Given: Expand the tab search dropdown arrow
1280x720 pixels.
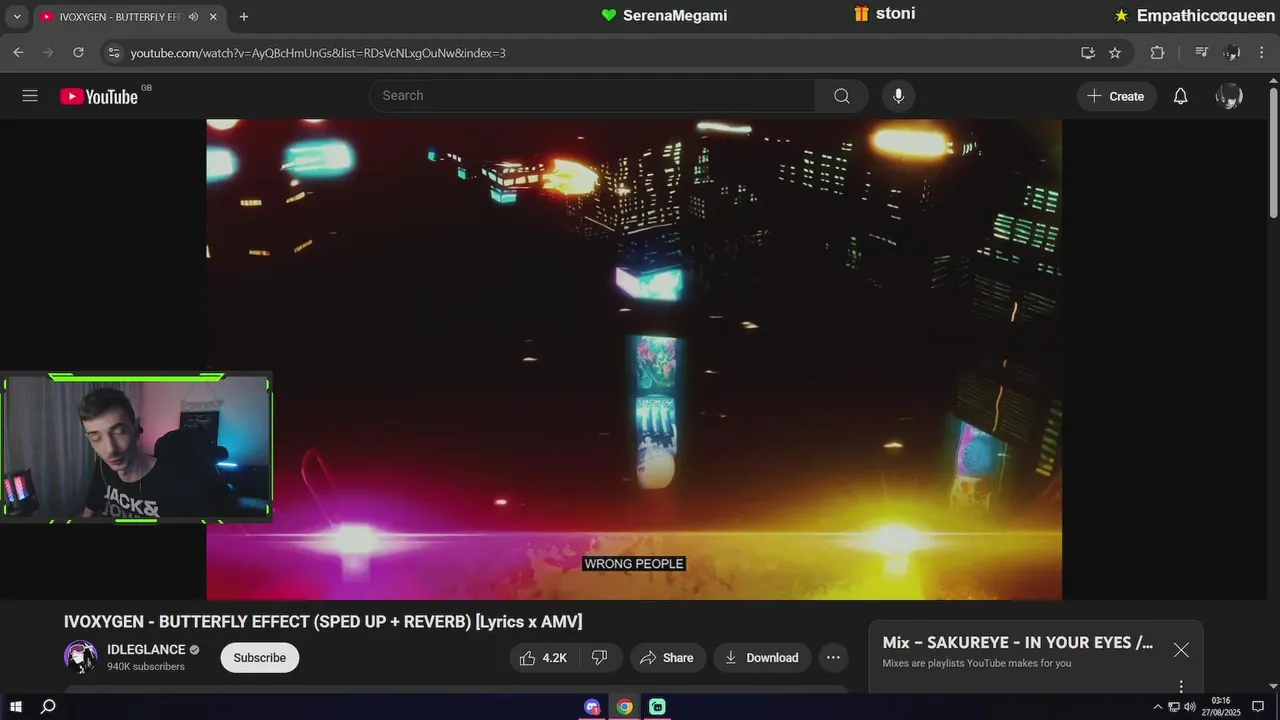Looking at the screenshot, I should click(17, 16).
